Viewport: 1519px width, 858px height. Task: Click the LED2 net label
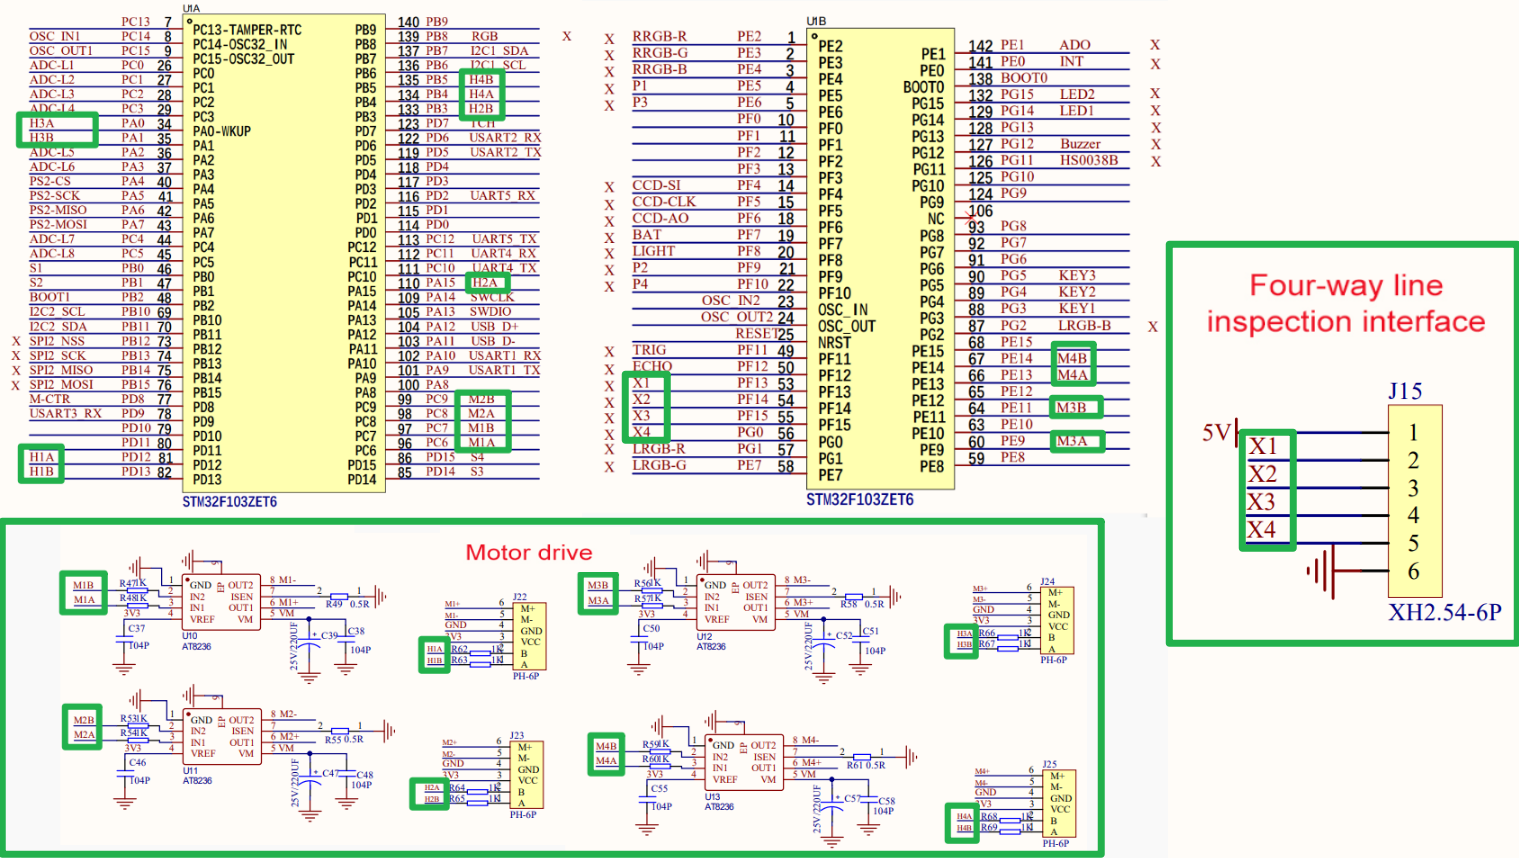click(1077, 94)
